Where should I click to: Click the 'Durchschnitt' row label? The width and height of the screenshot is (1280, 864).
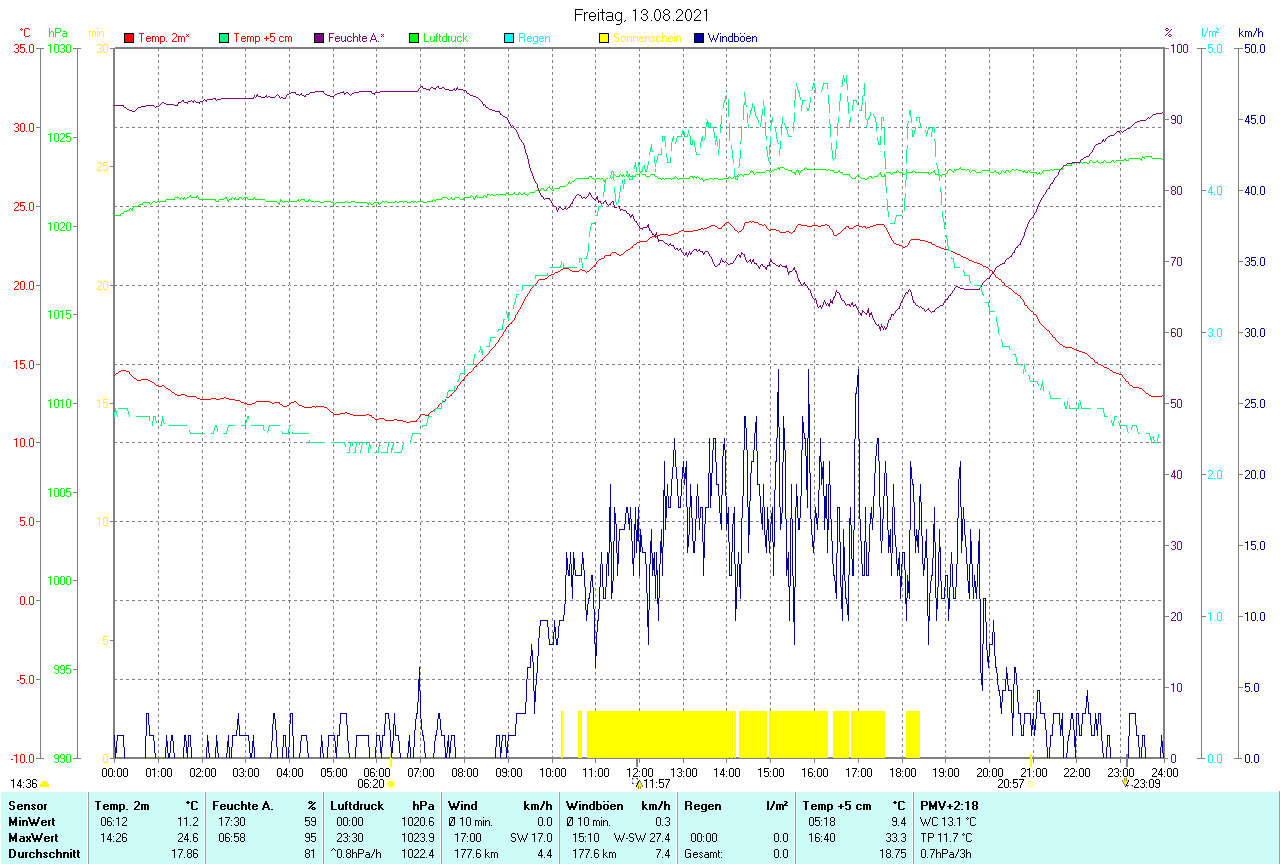(44, 854)
